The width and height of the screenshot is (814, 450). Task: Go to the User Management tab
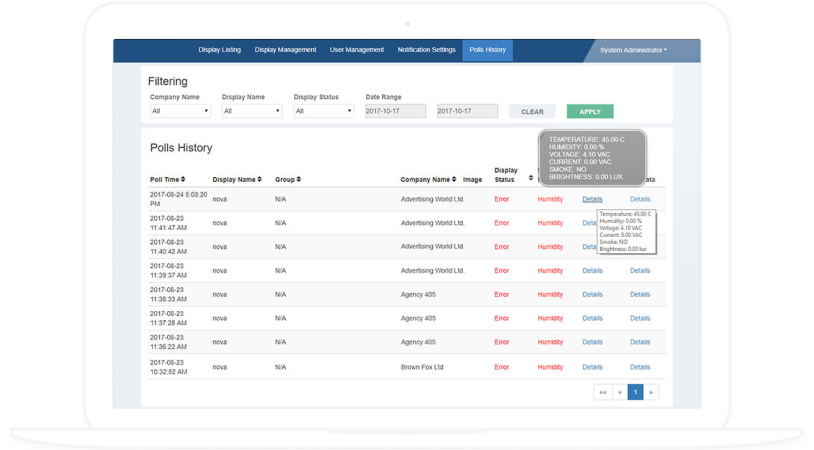357,50
